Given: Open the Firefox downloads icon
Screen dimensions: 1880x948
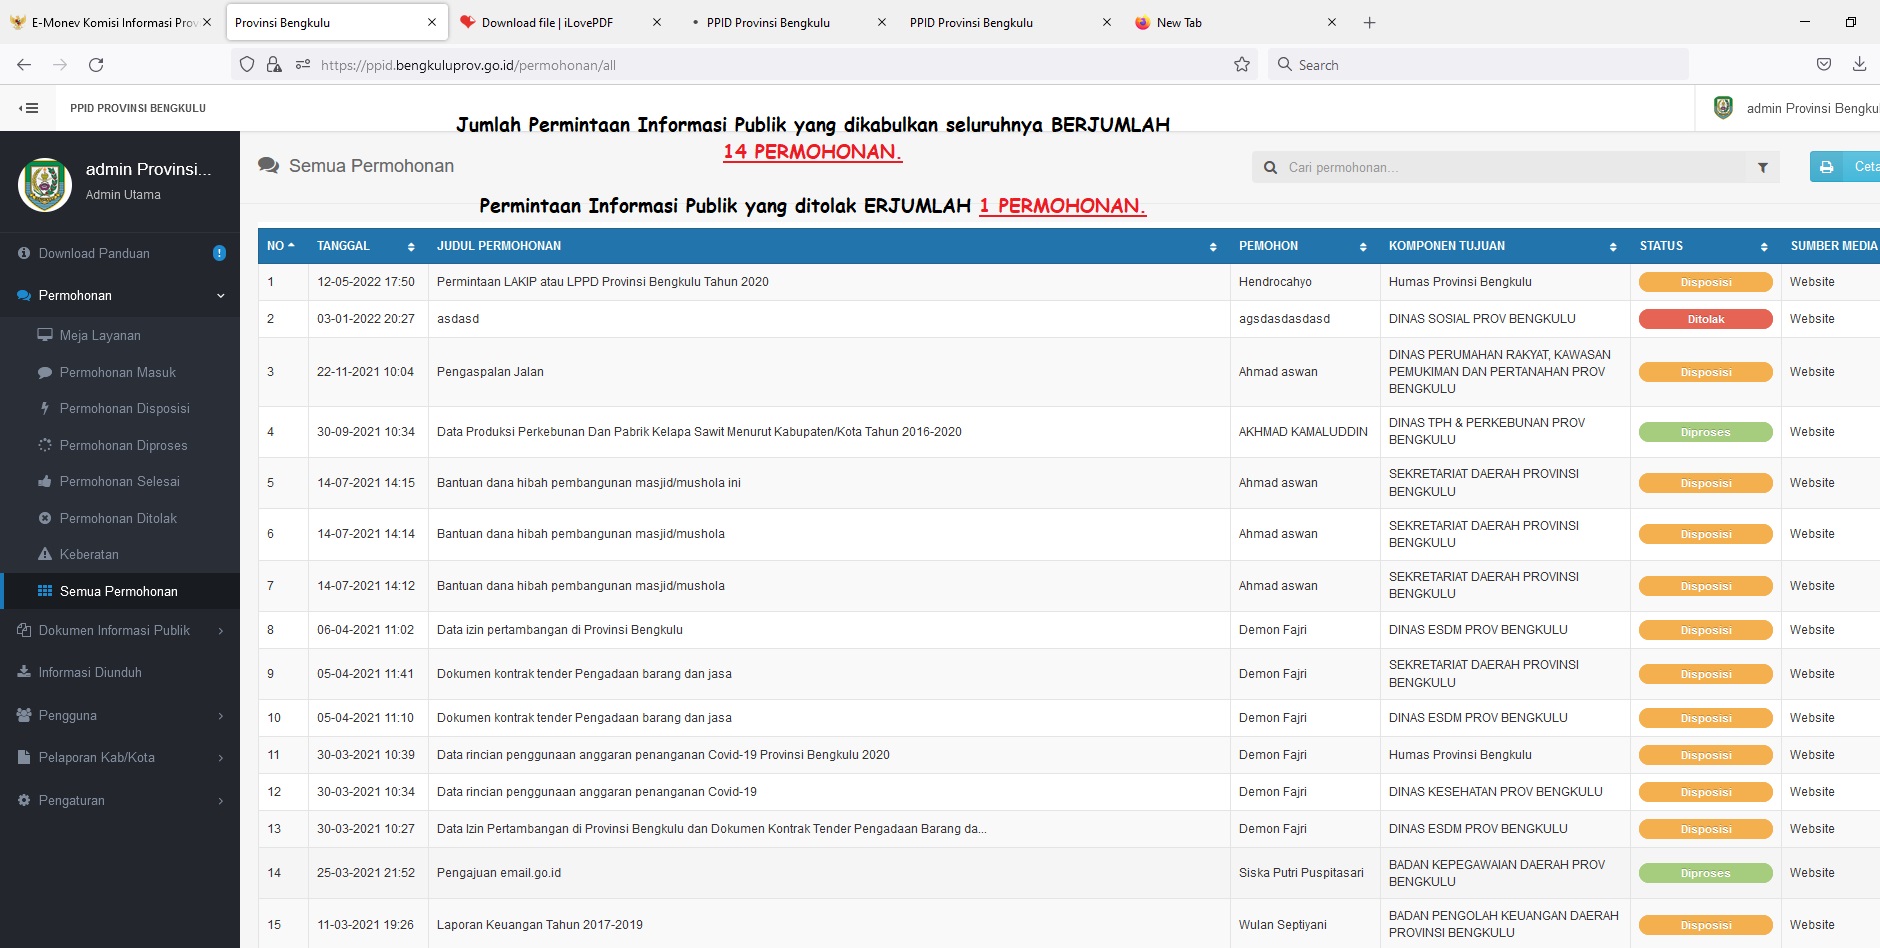Looking at the screenshot, I should pyautogui.click(x=1859, y=65).
